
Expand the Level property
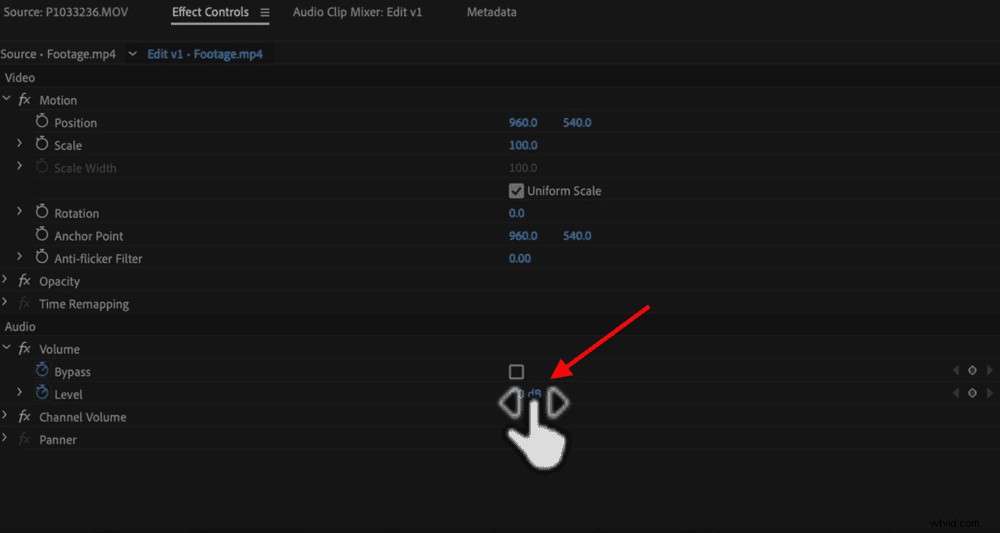(x=20, y=393)
